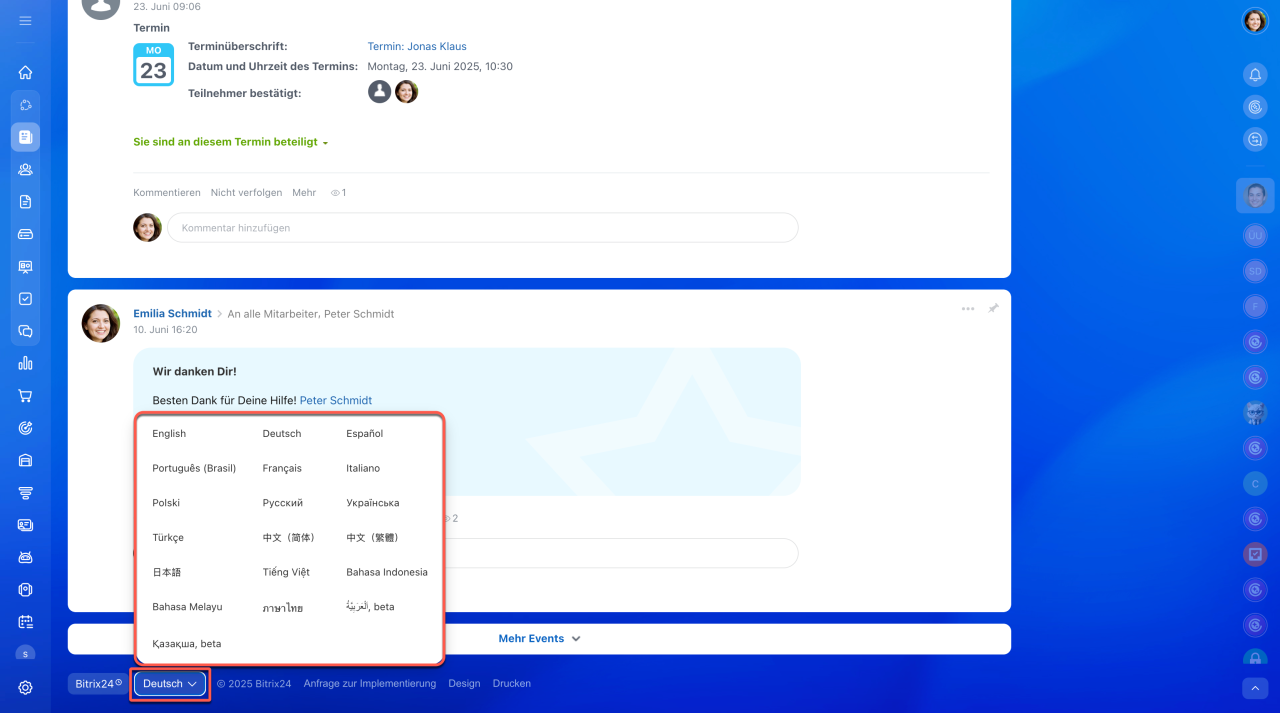1280x713 pixels.
Task: Choose Italiano in the language list
Action: point(363,468)
